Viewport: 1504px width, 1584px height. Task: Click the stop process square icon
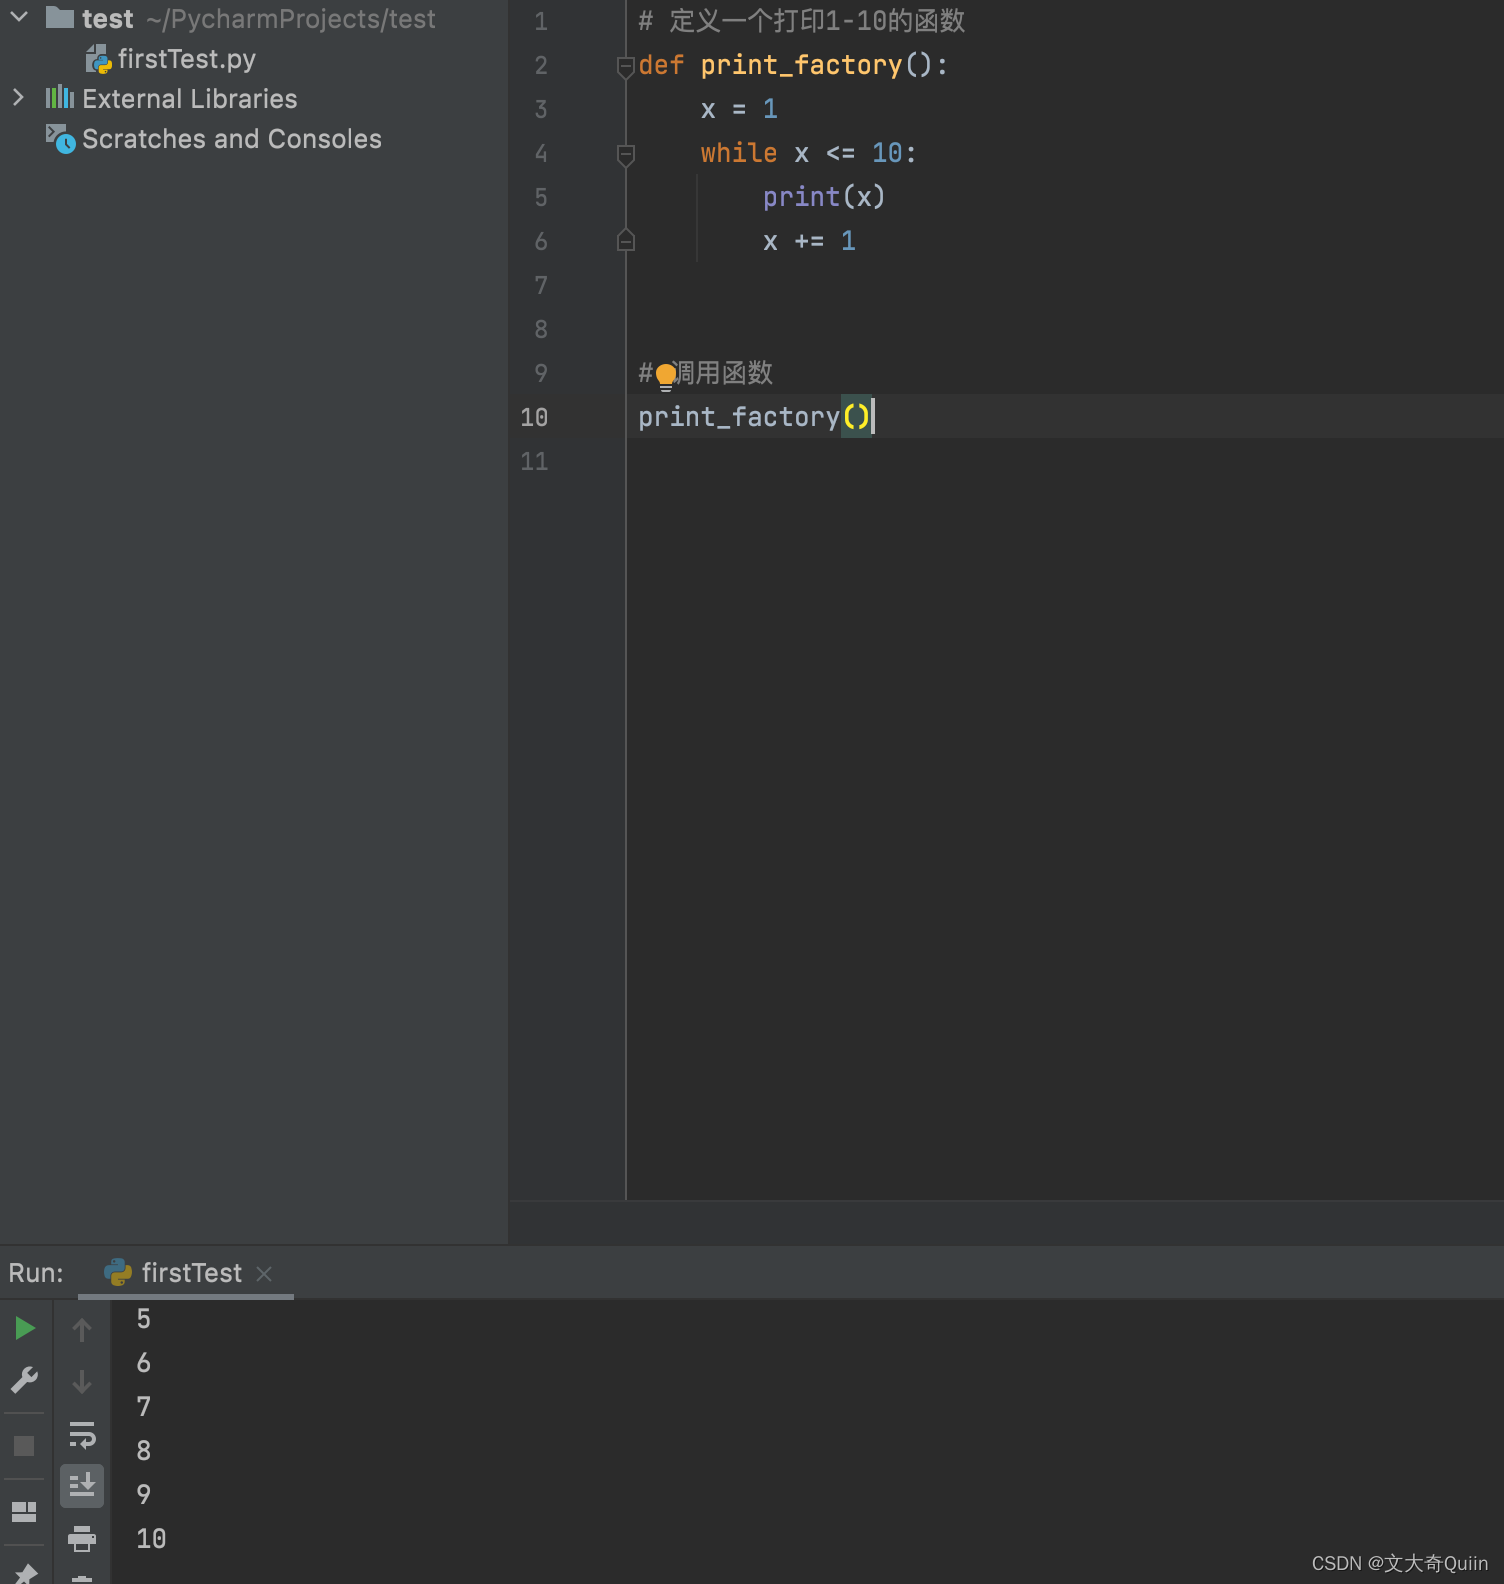(24, 1446)
